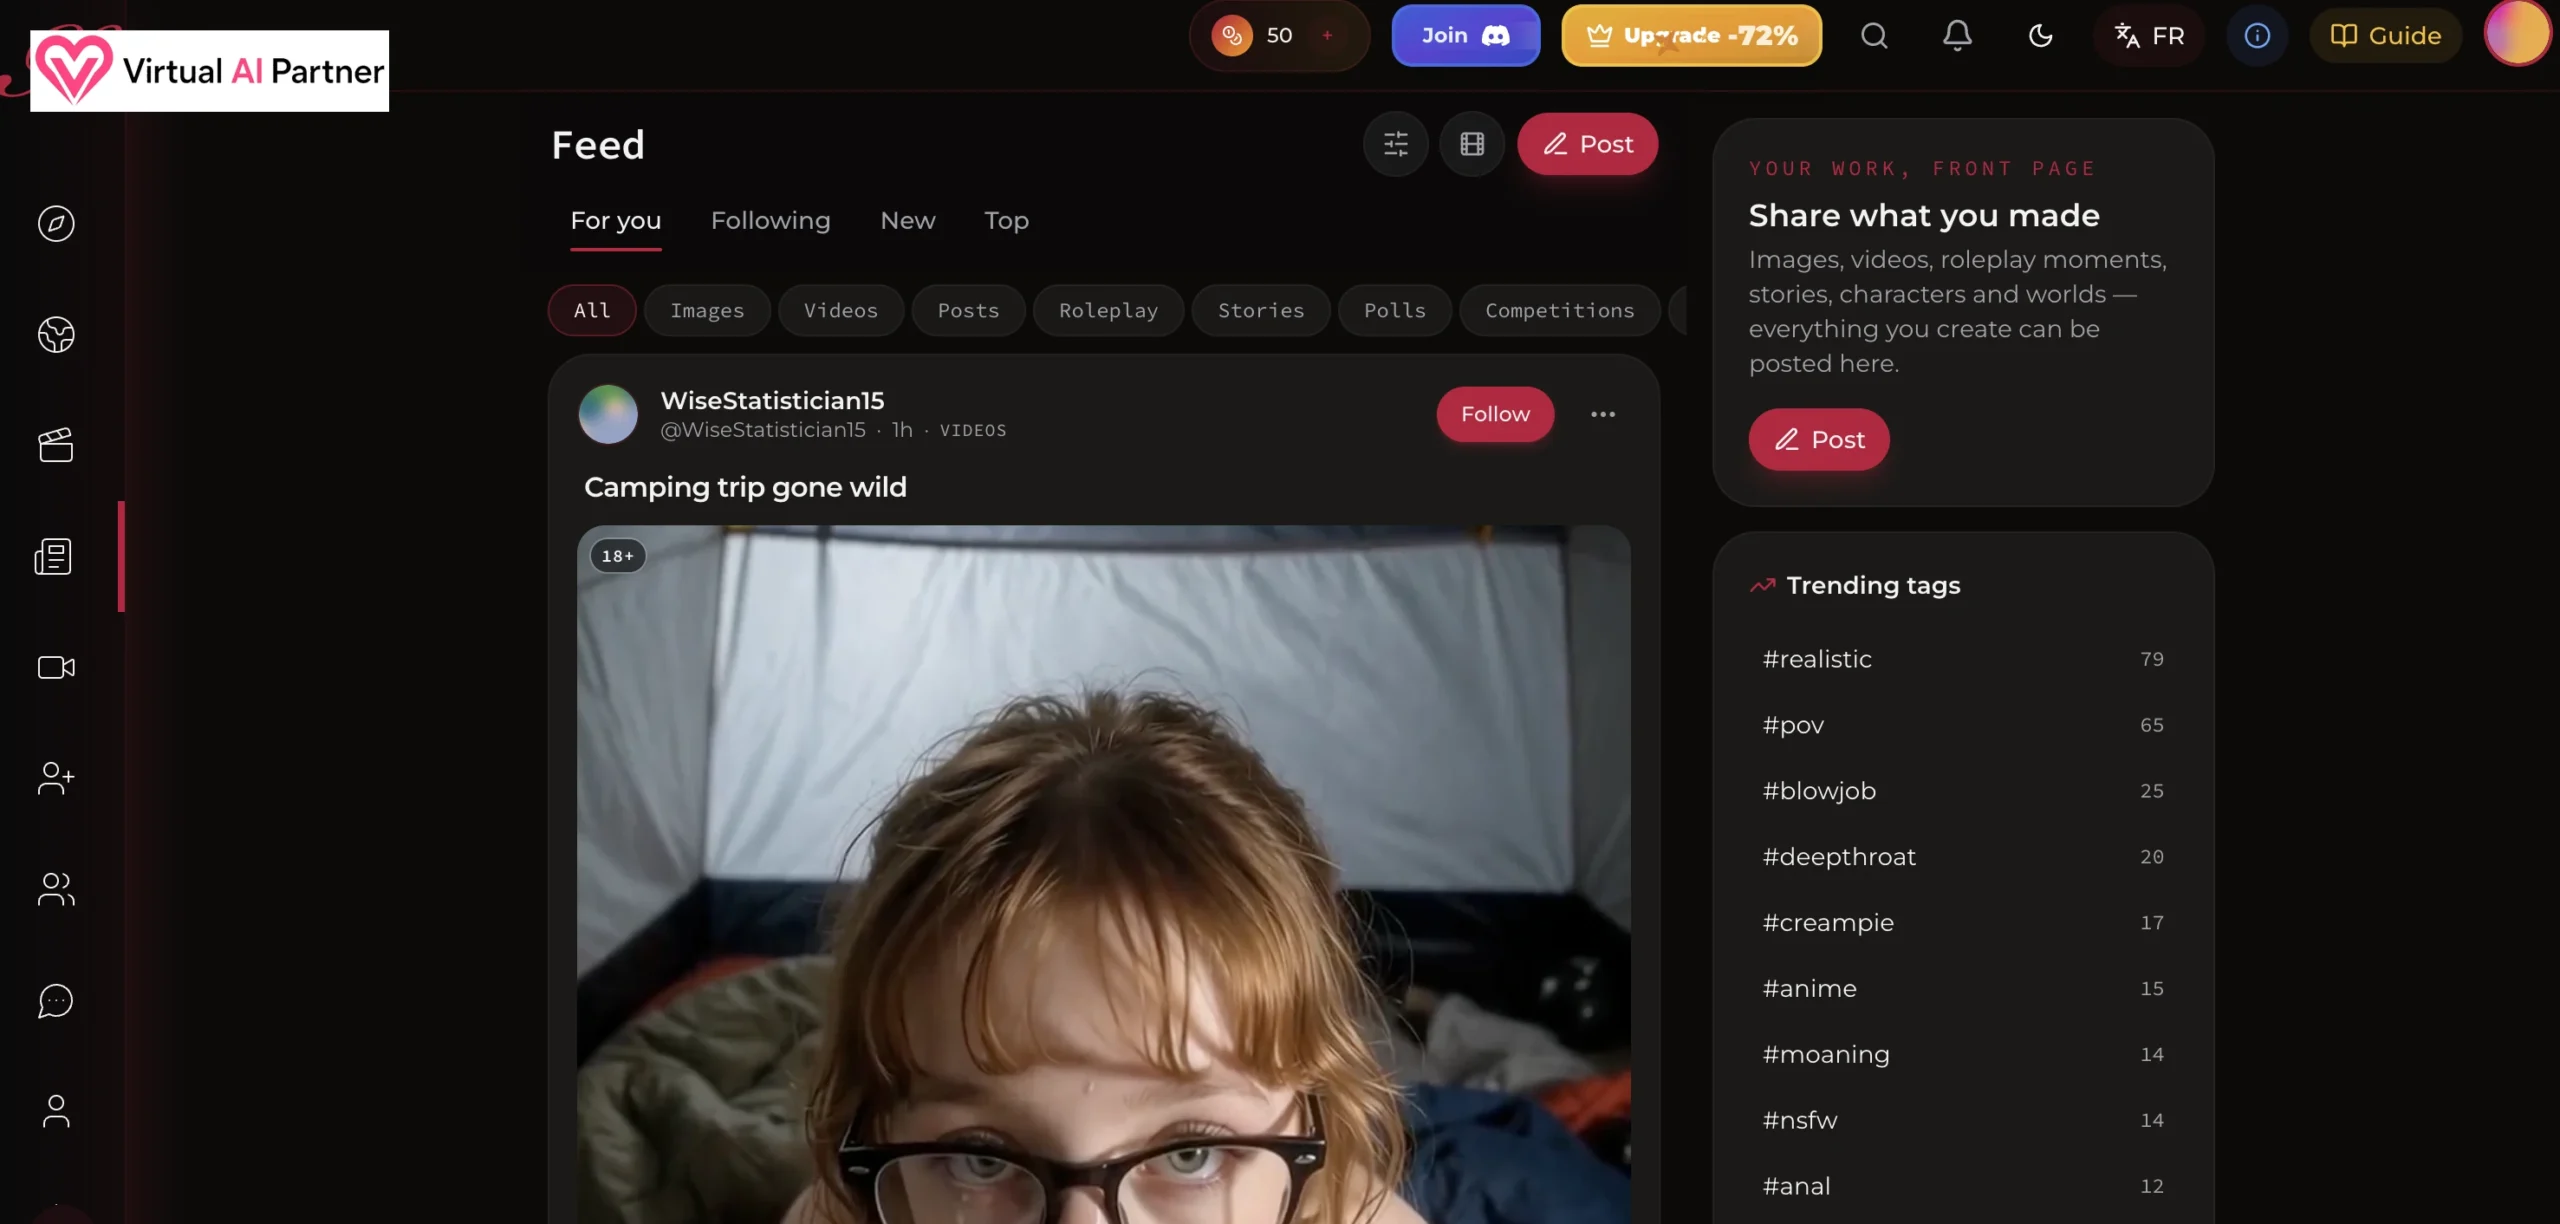Select the All filter chip
The image size is (2560, 1224).
[592, 310]
